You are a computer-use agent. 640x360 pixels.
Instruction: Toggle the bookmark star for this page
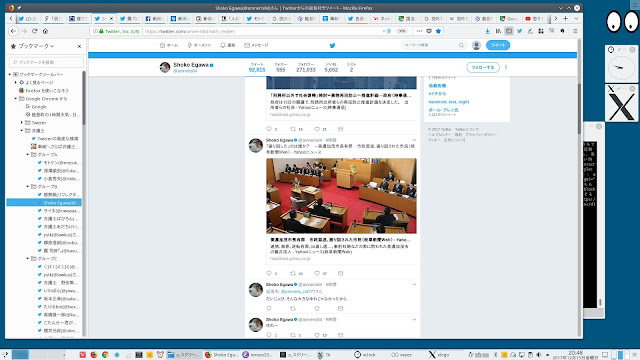438,31
